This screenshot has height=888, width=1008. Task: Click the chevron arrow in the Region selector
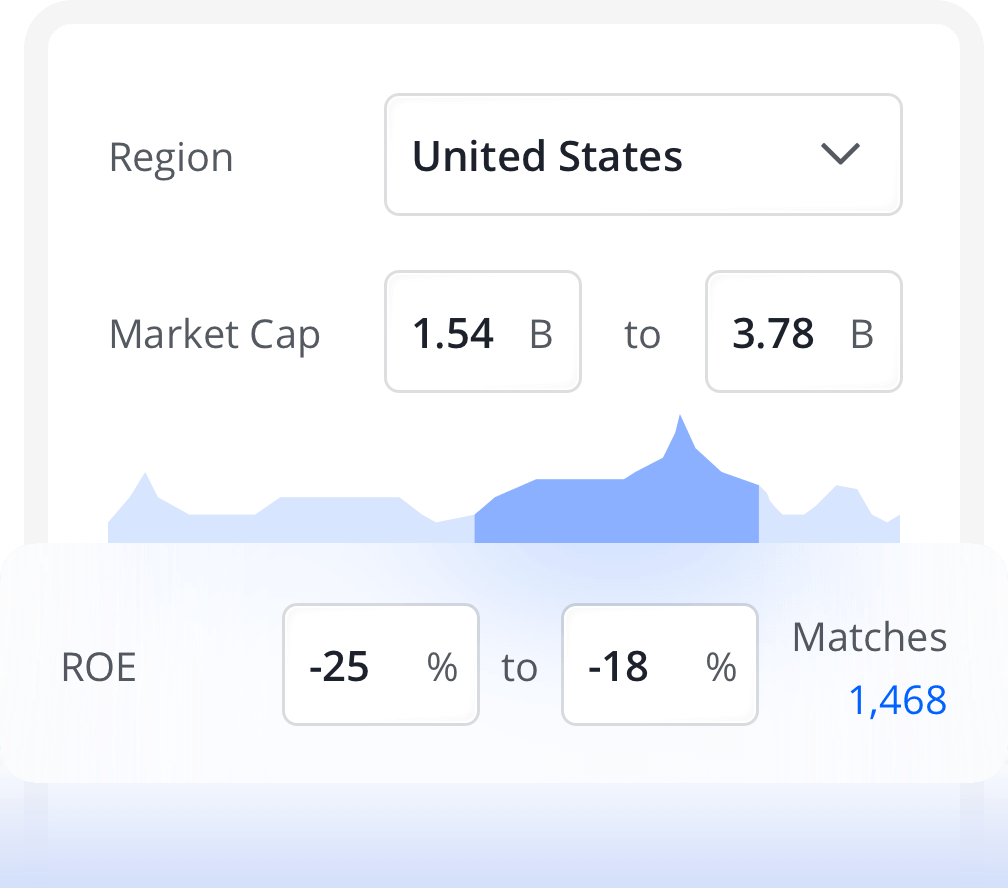click(839, 155)
